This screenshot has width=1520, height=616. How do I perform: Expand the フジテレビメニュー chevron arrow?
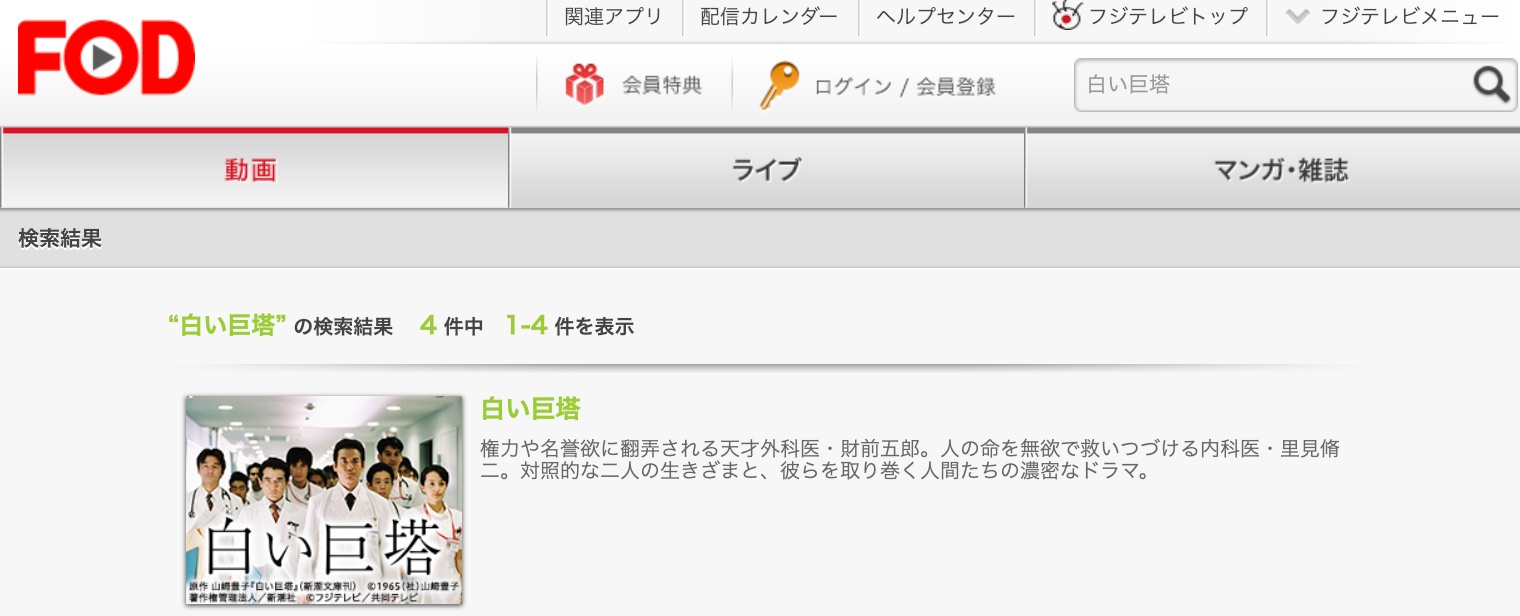1297,17
